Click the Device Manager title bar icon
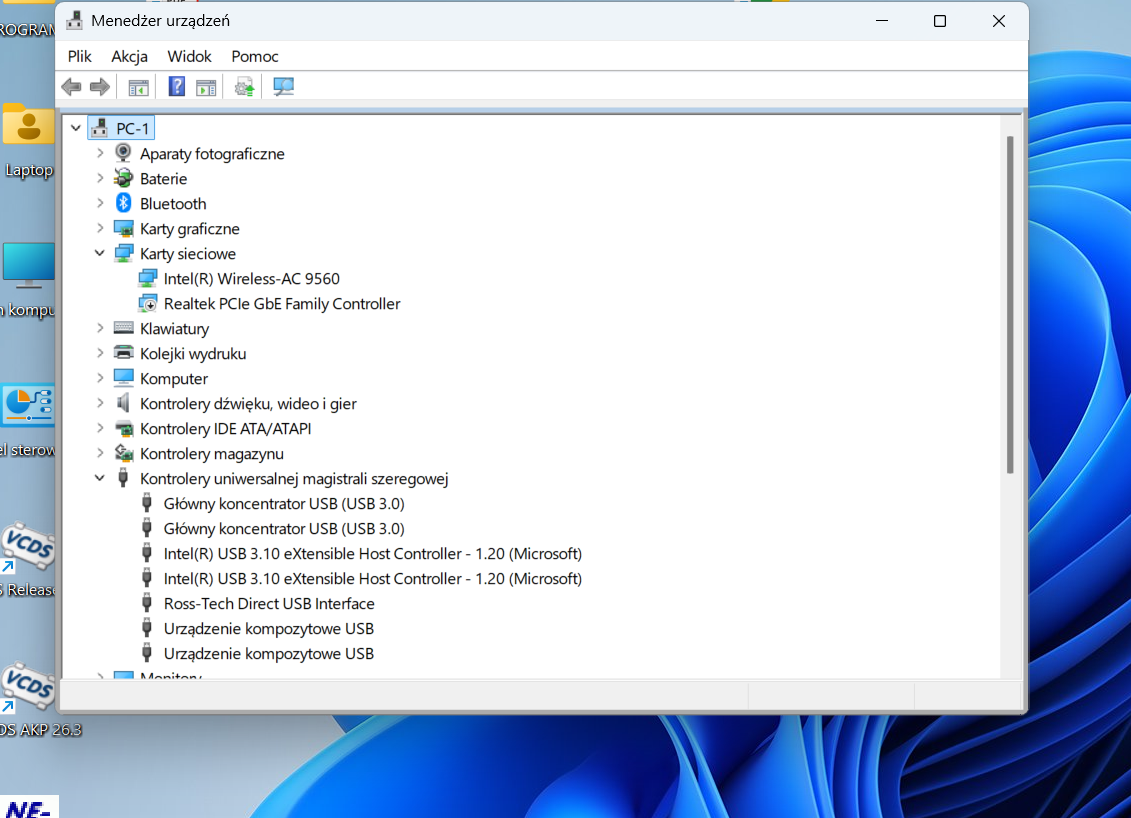The width and height of the screenshot is (1131, 818). tap(74, 20)
